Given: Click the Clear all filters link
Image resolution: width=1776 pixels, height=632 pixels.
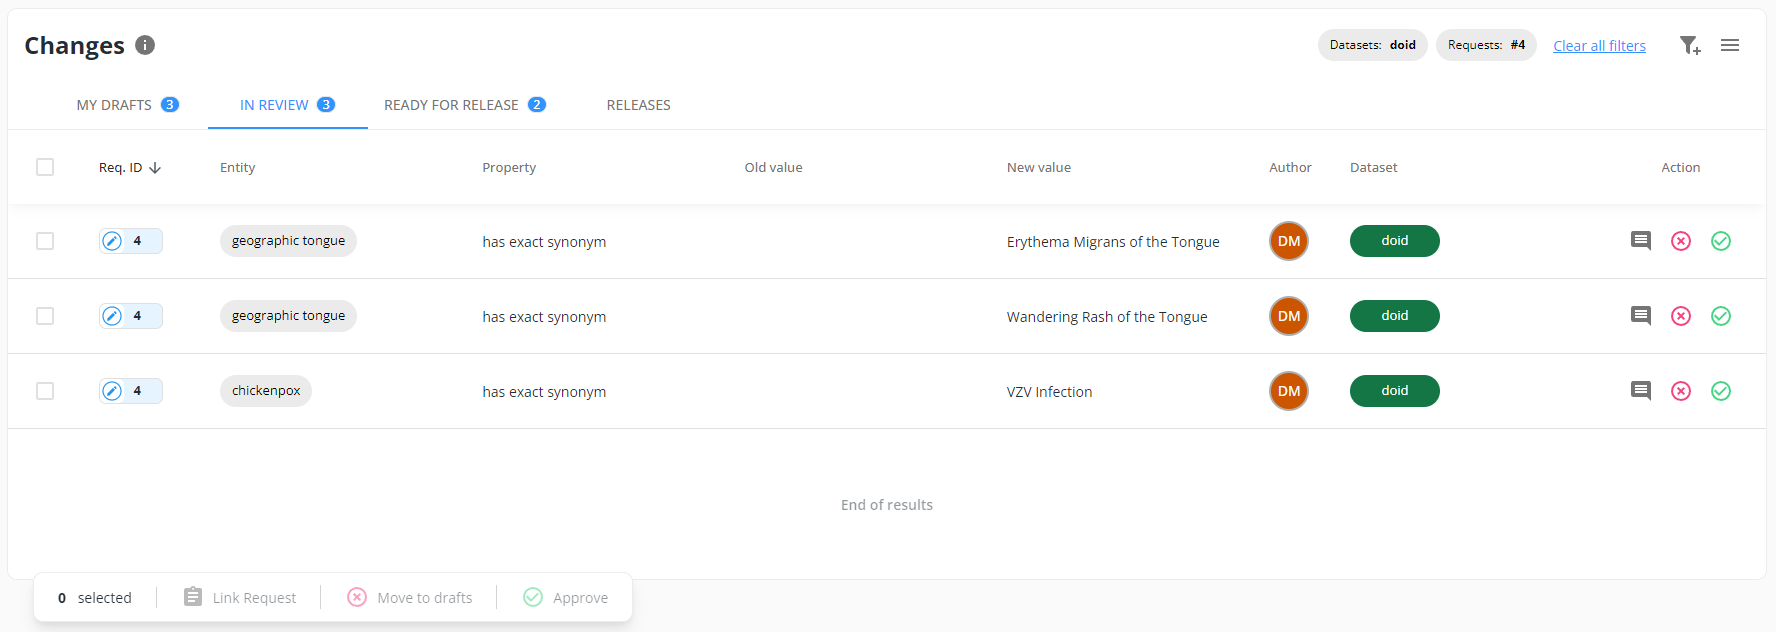Looking at the screenshot, I should point(1599,46).
